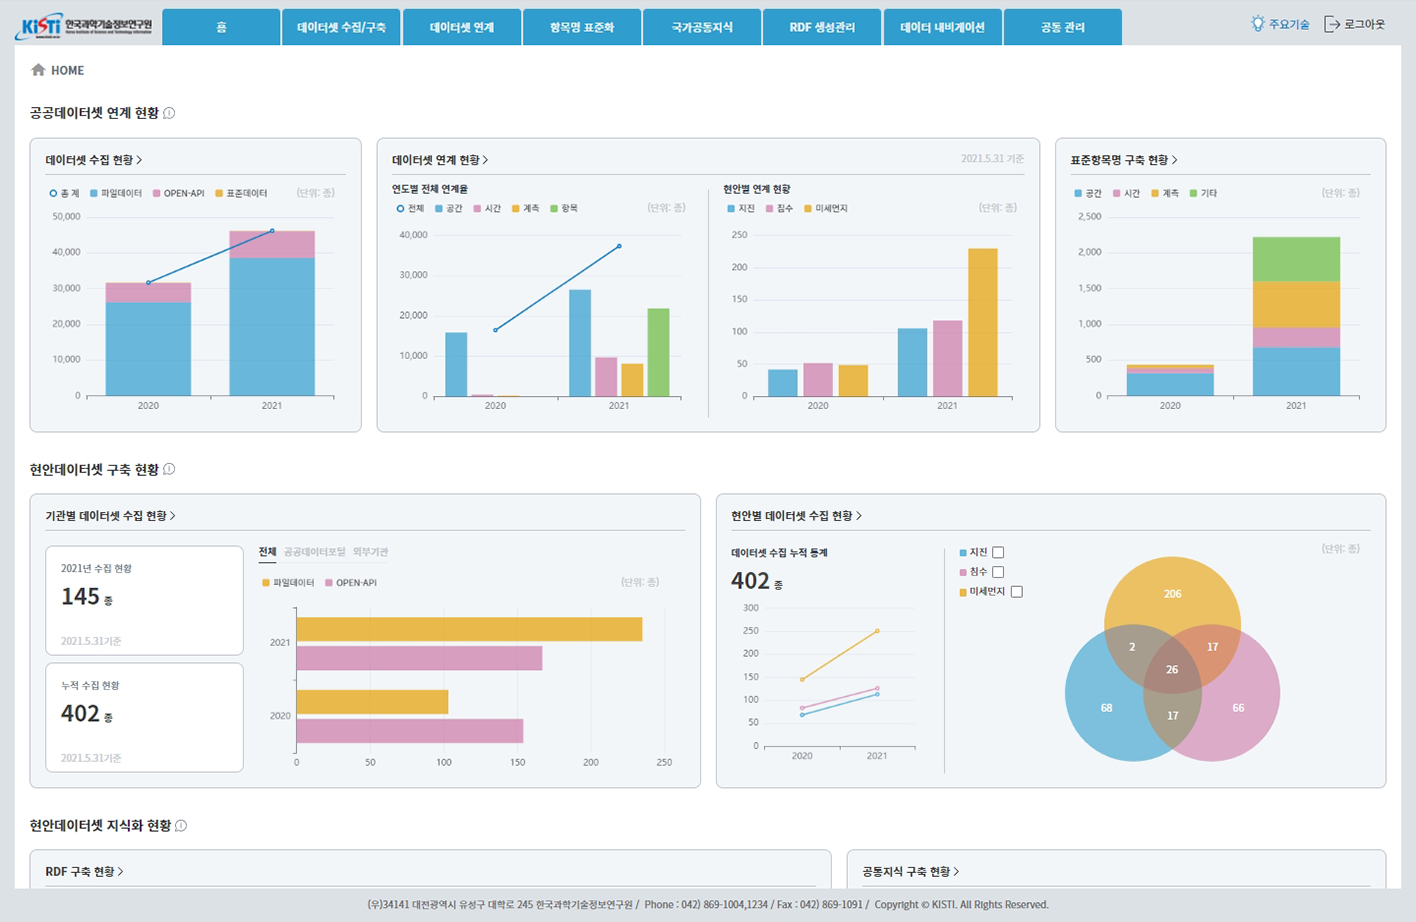This screenshot has height=922, width=1416.
Task: Open info icon next to 현안데이터셋 구축 현황
Action: click(x=169, y=469)
